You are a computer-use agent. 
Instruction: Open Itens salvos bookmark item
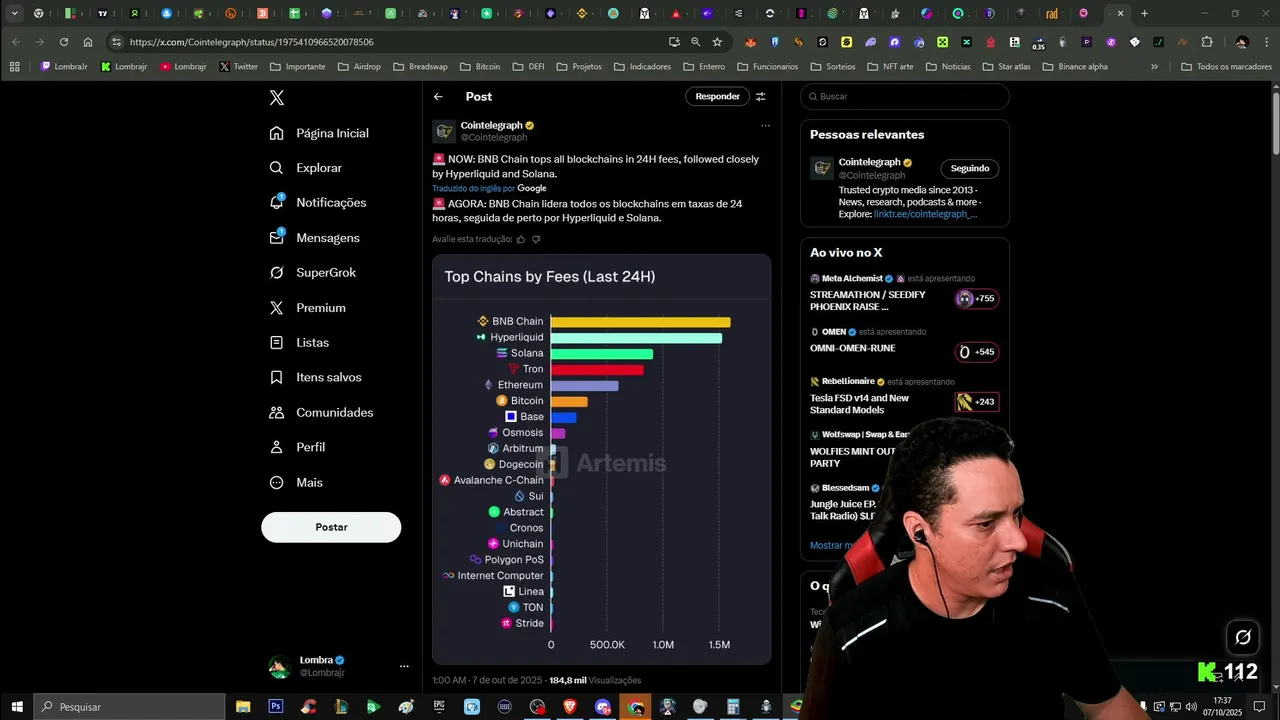click(x=315, y=377)
